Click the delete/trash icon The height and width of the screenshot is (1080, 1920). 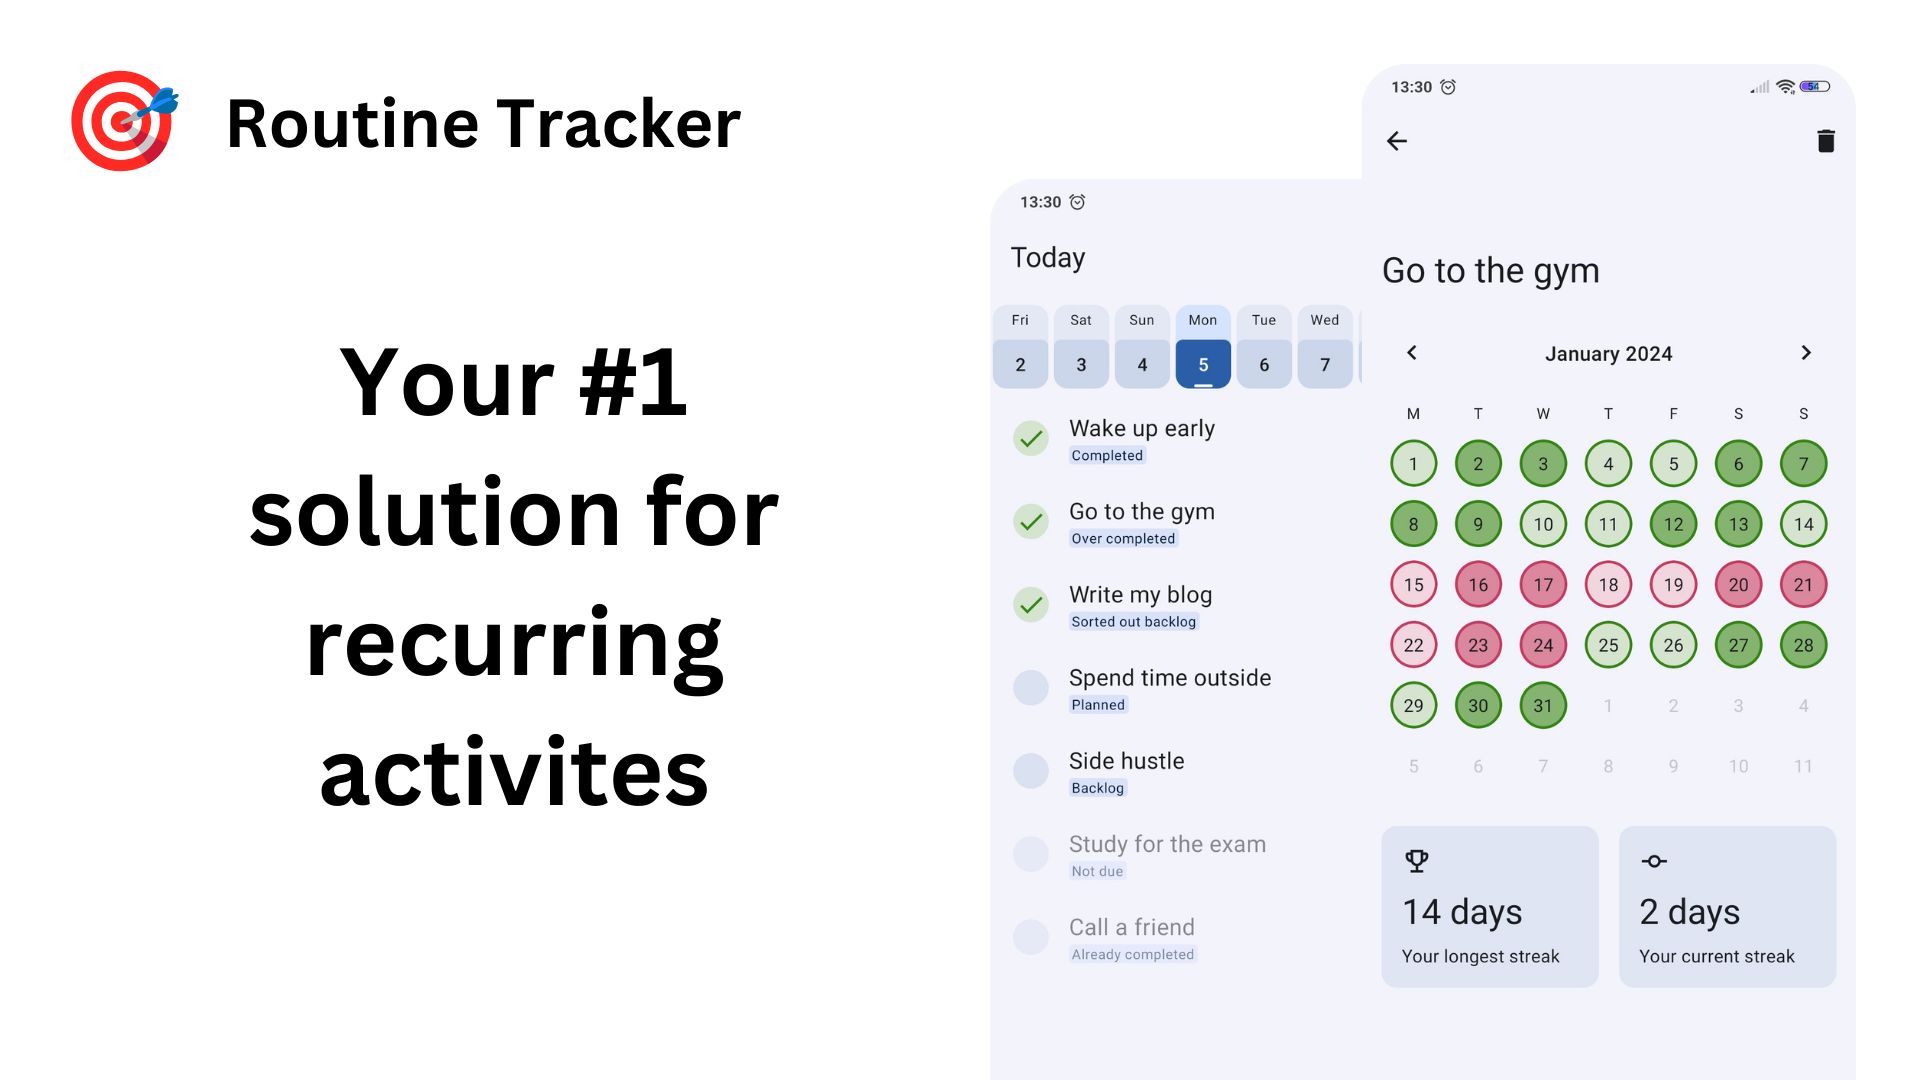pos(1826,141)
